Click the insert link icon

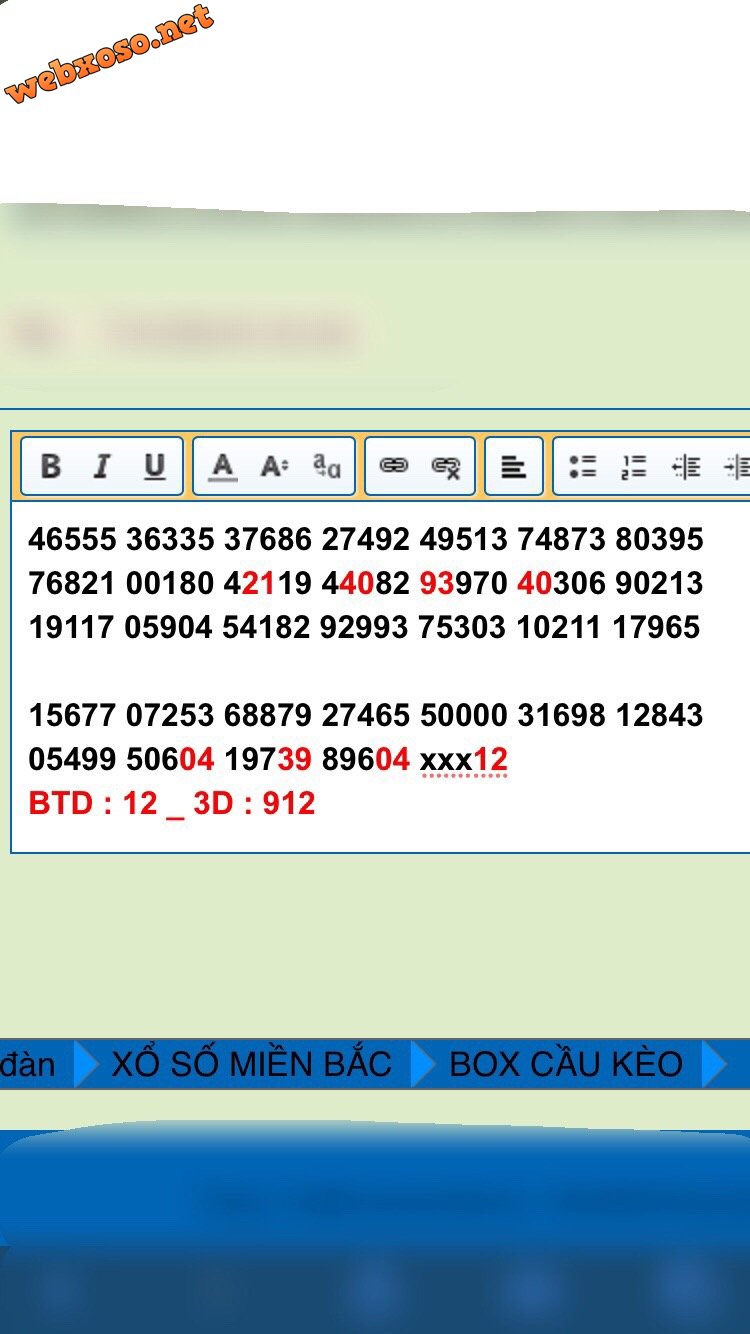(394, 466)
